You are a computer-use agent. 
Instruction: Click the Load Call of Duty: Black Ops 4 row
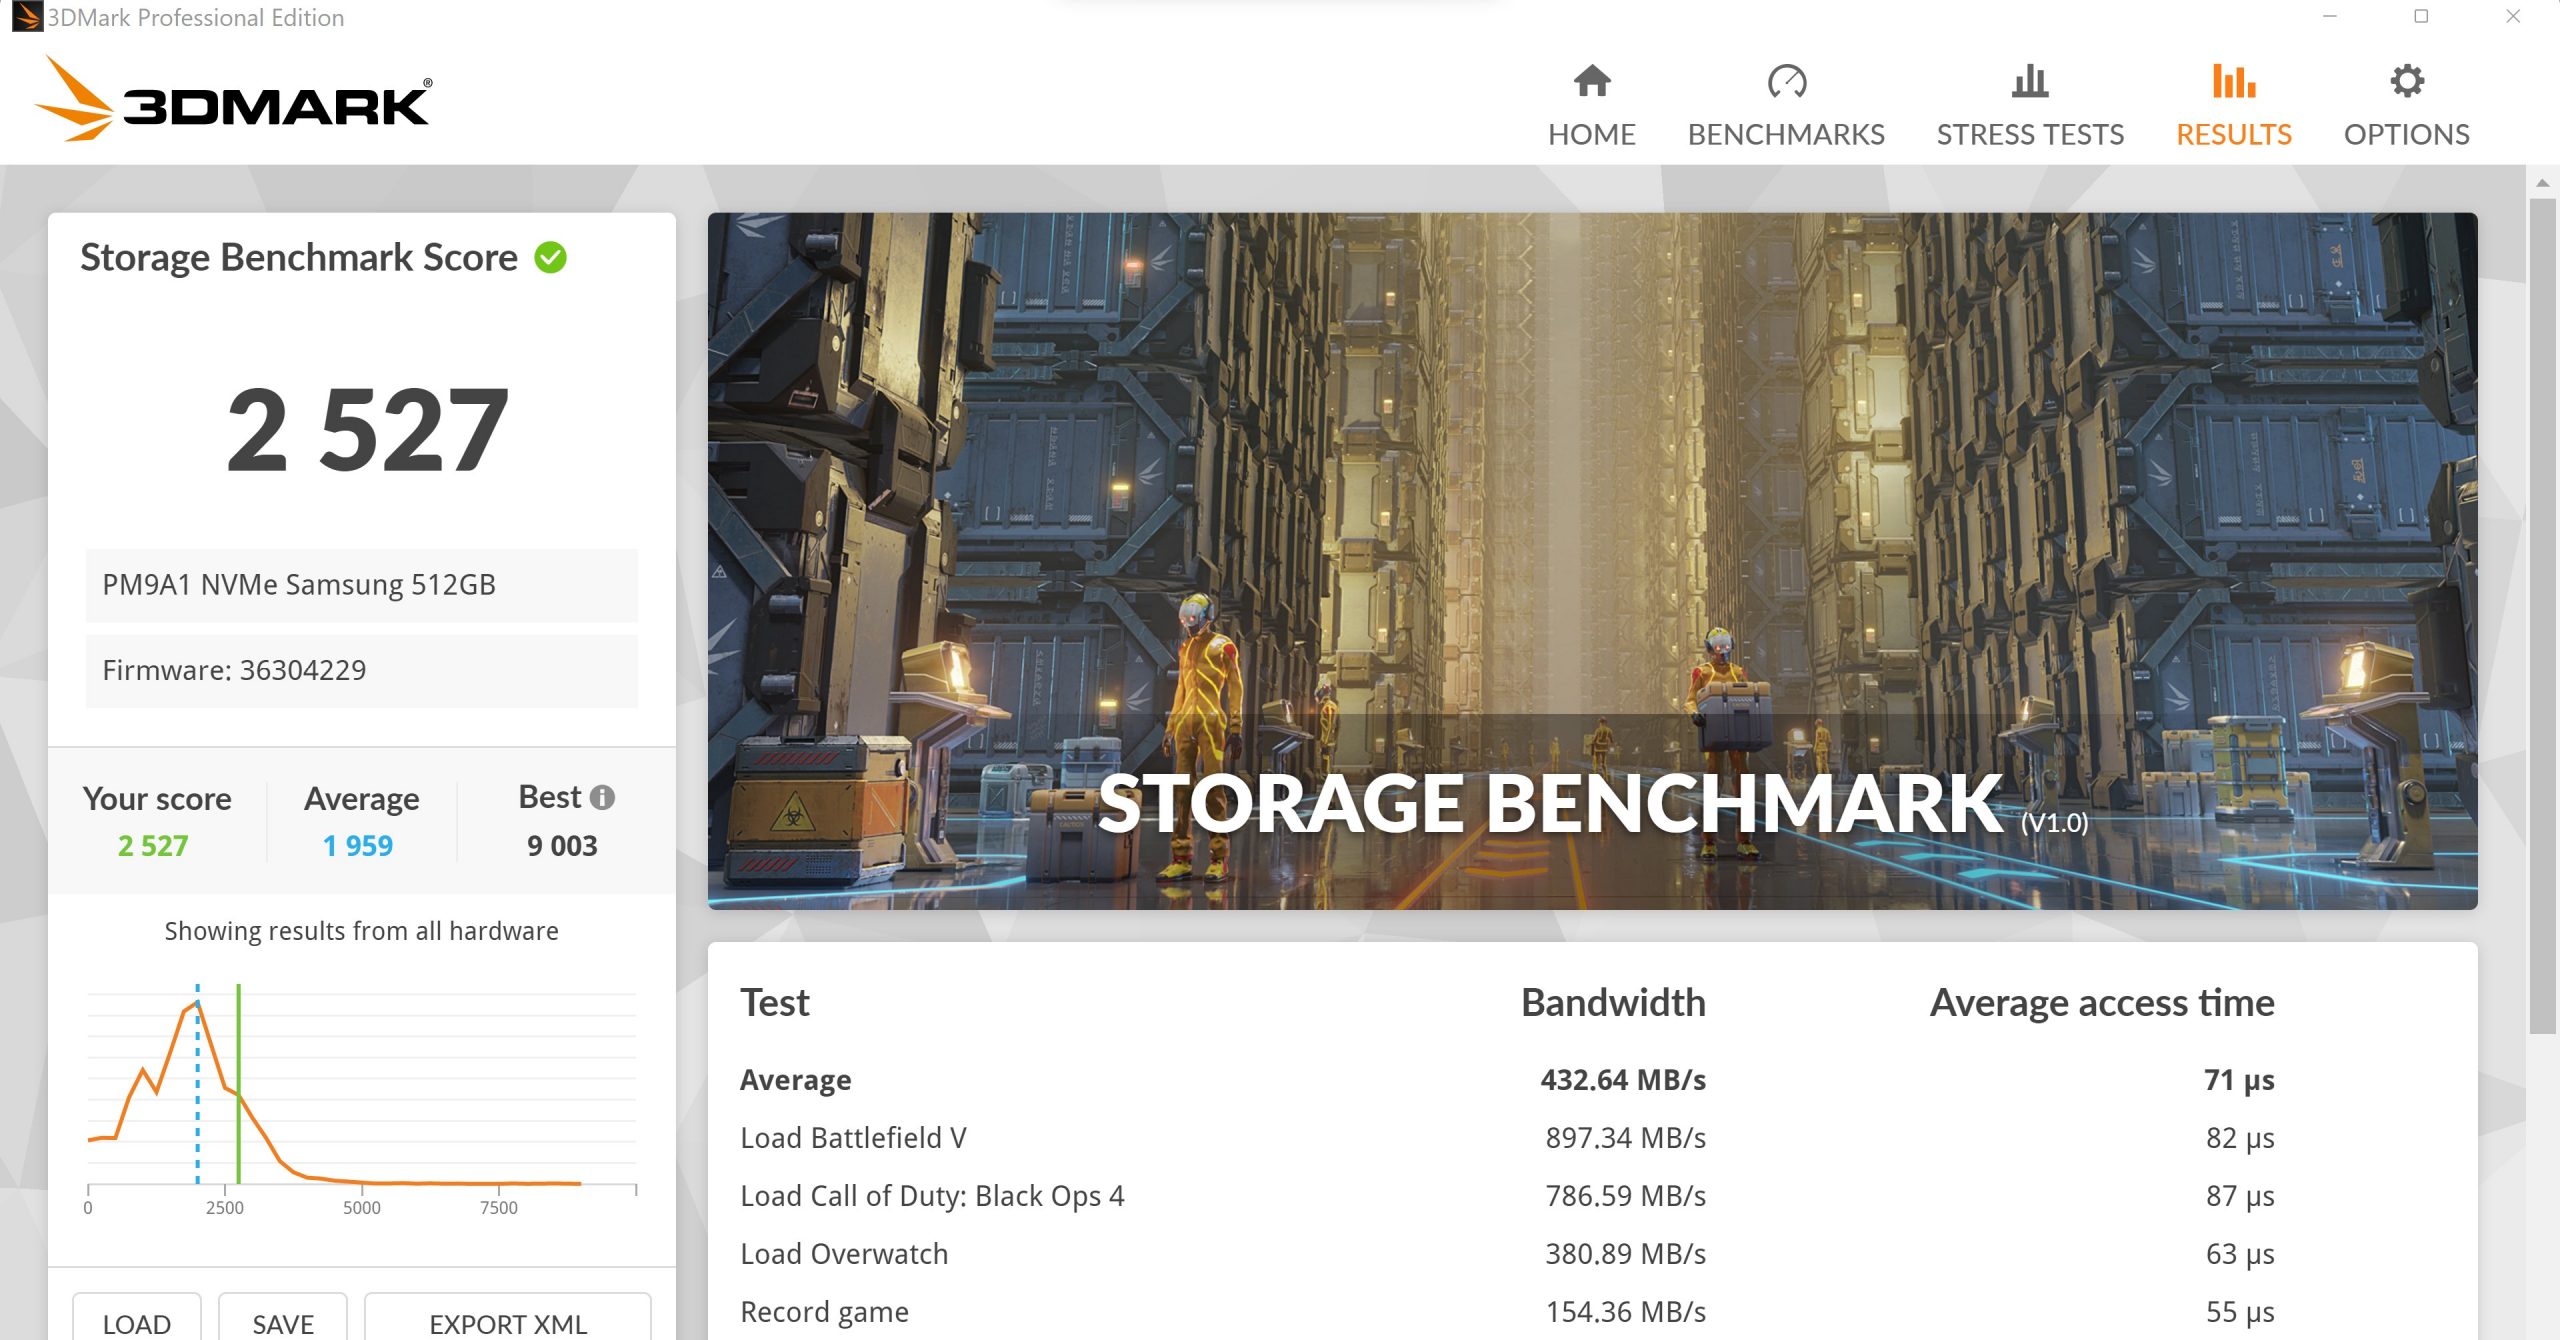click(1507, 1196)
